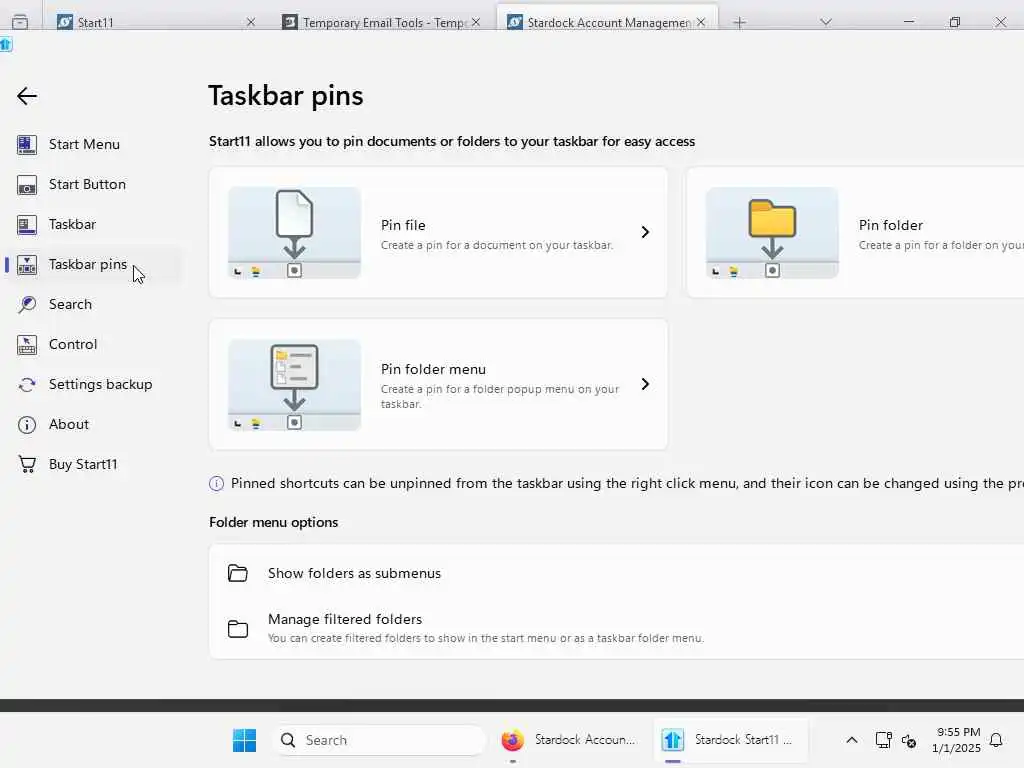Click the Stardock Start11 taskbar icon
The width and height of the screenshot is (1024, 768).
(672, 740)
